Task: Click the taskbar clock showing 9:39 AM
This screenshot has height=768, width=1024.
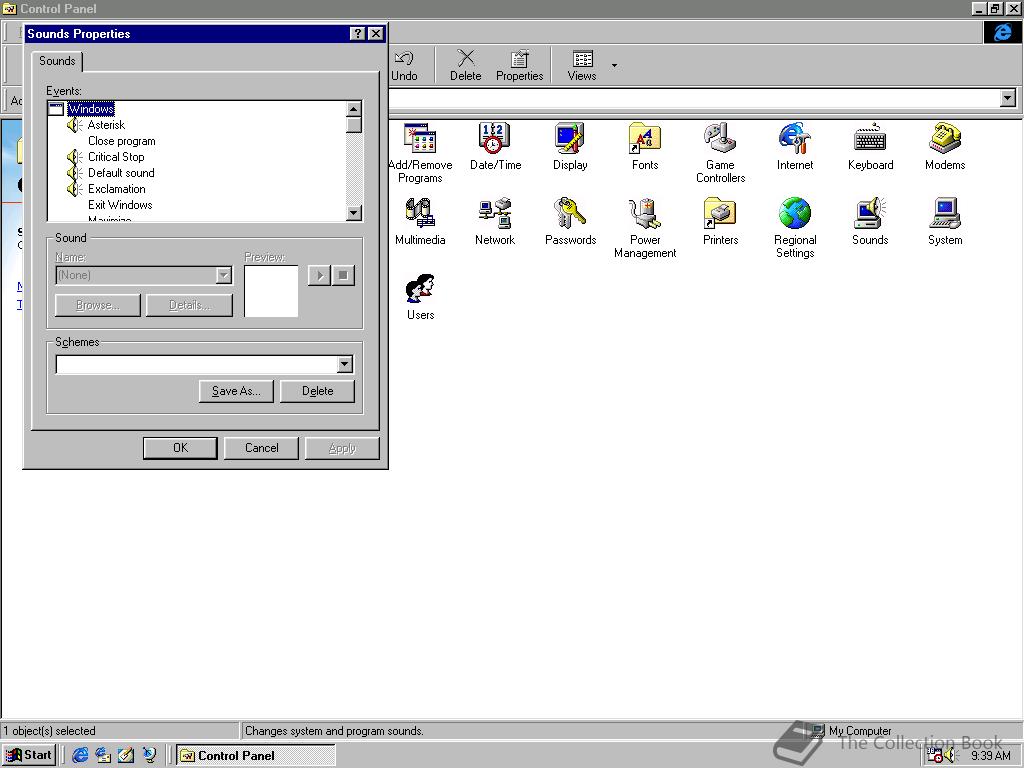Action: tap(991, 756)
